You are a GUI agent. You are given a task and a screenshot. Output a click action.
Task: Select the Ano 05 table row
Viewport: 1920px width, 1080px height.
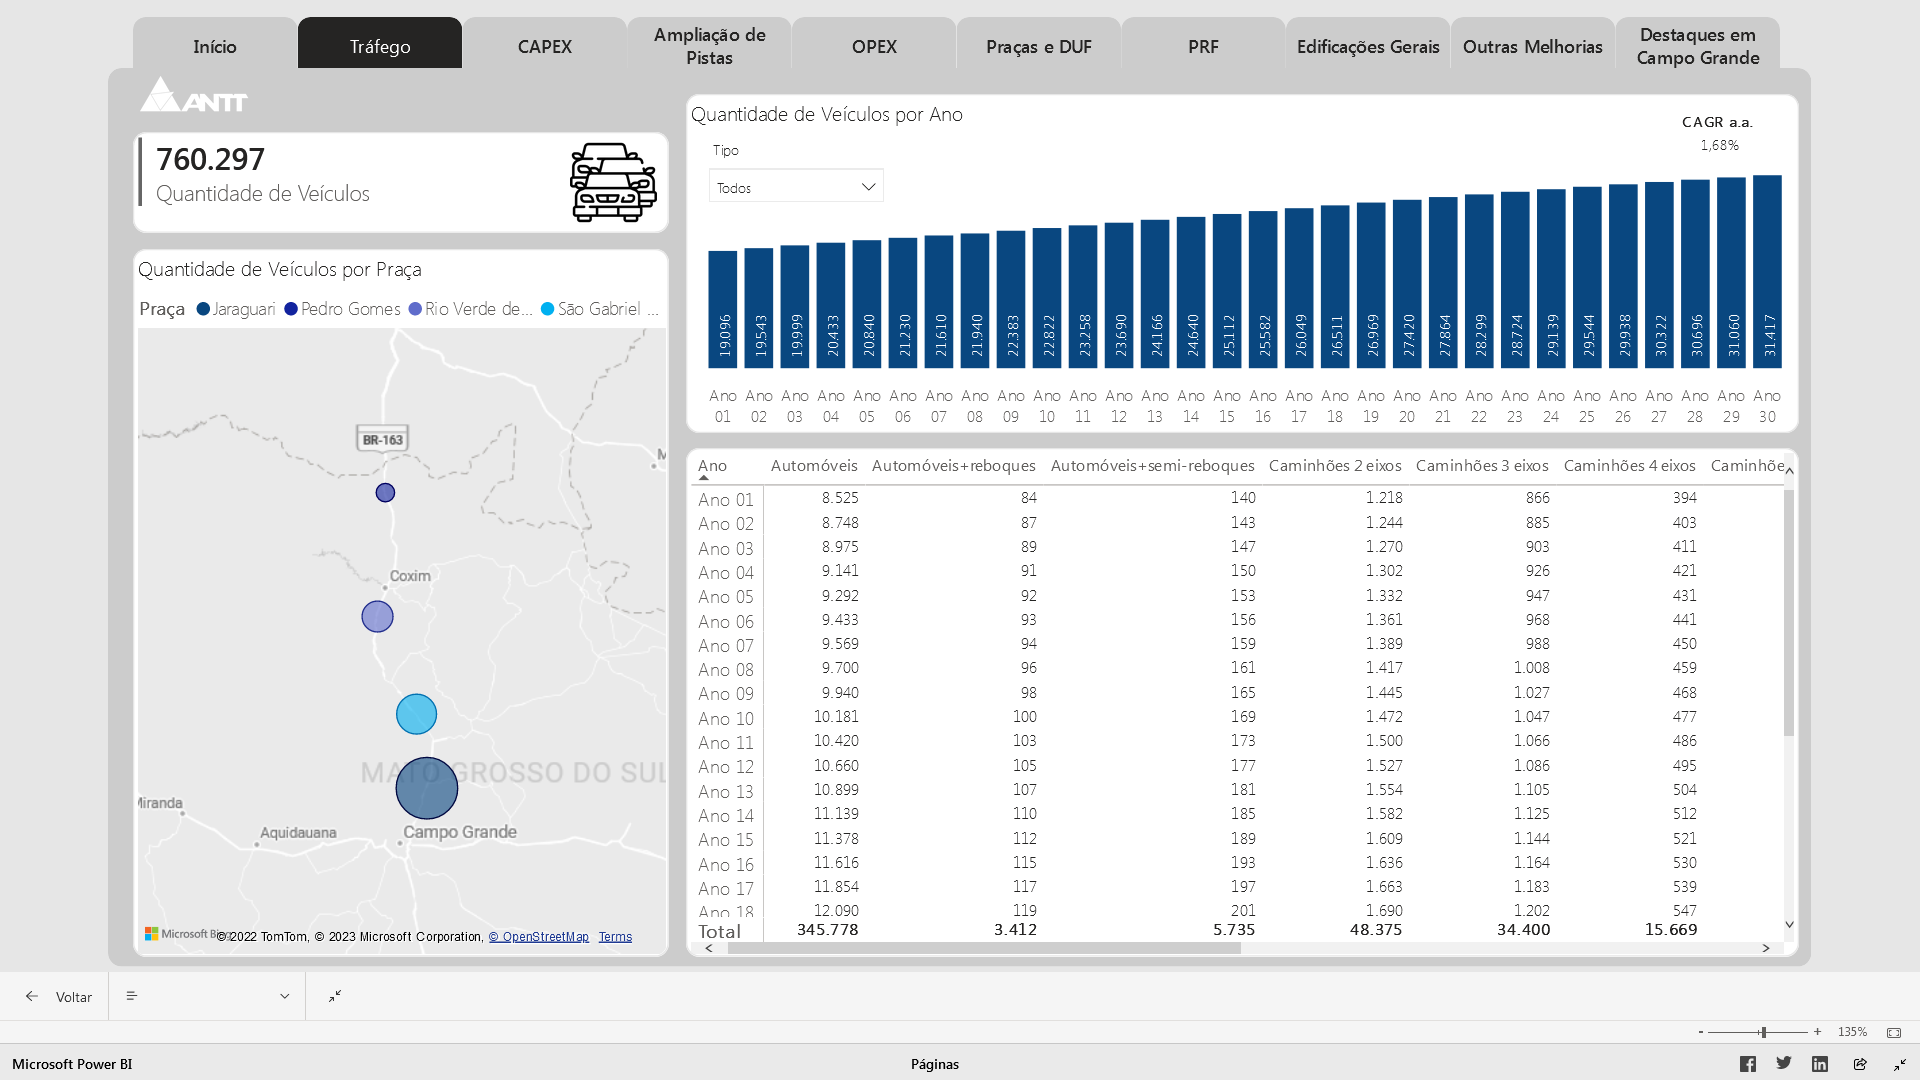pos(1237,596)
